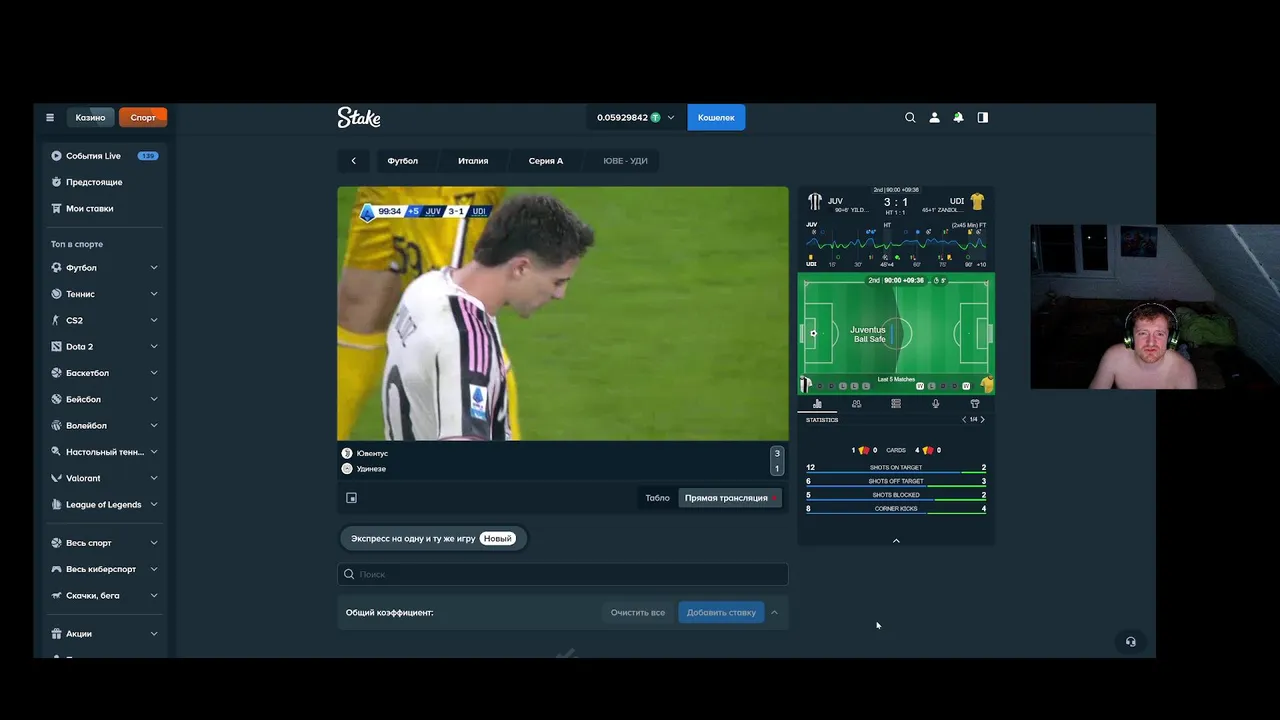Screen dimensions: 1280x720
Task: Click the mini-player icon below the video
Action: click(351, 498)
